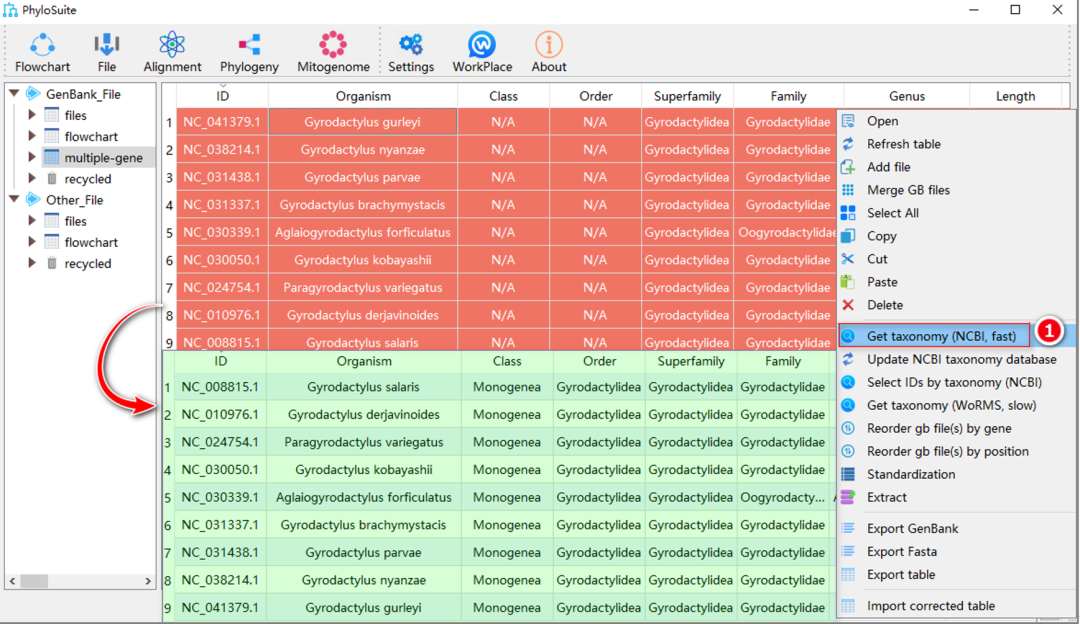Click the Copy icon in context menu
The image size is (1080, 624).
coord(849,236)
